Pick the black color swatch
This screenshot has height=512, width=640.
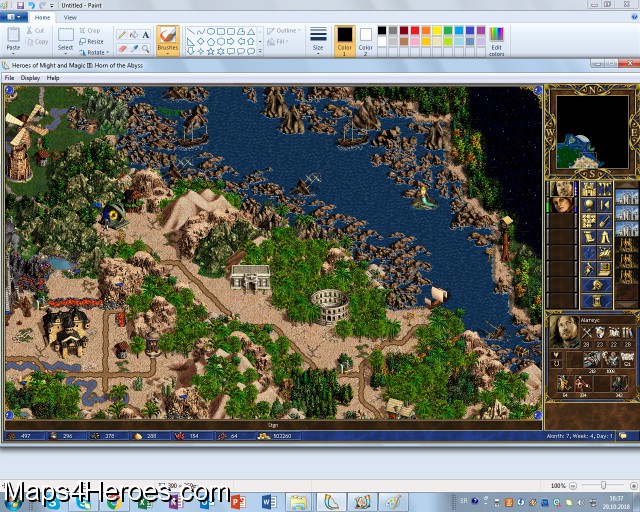pos(382,31)
